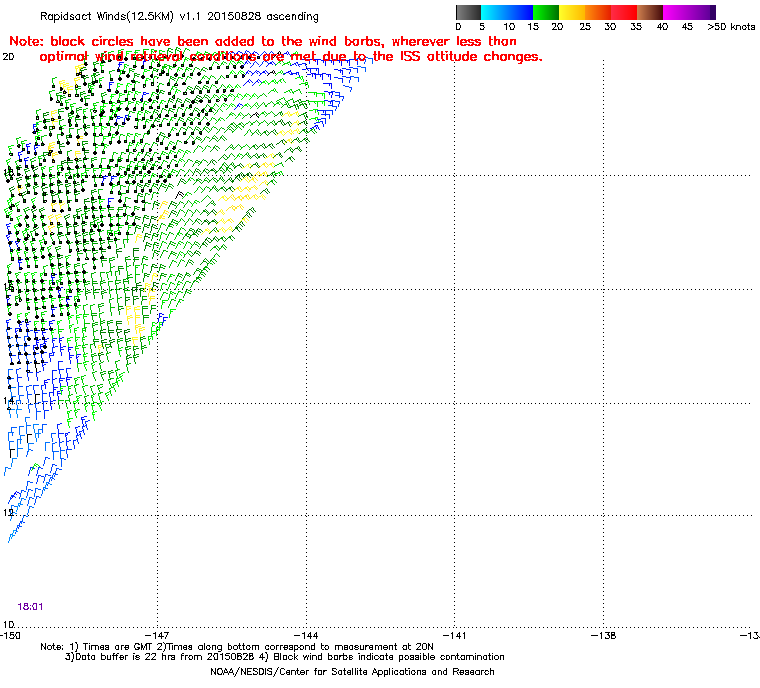
Task: Click the blue 10-15 knots legend segment
Action: pos(520,12)
